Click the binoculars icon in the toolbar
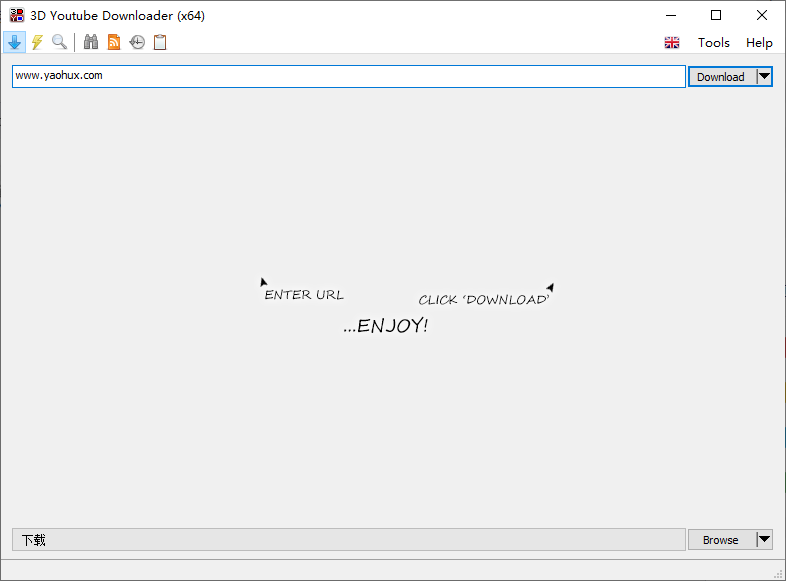The image size is (786, 581). (x=91, y=42)
